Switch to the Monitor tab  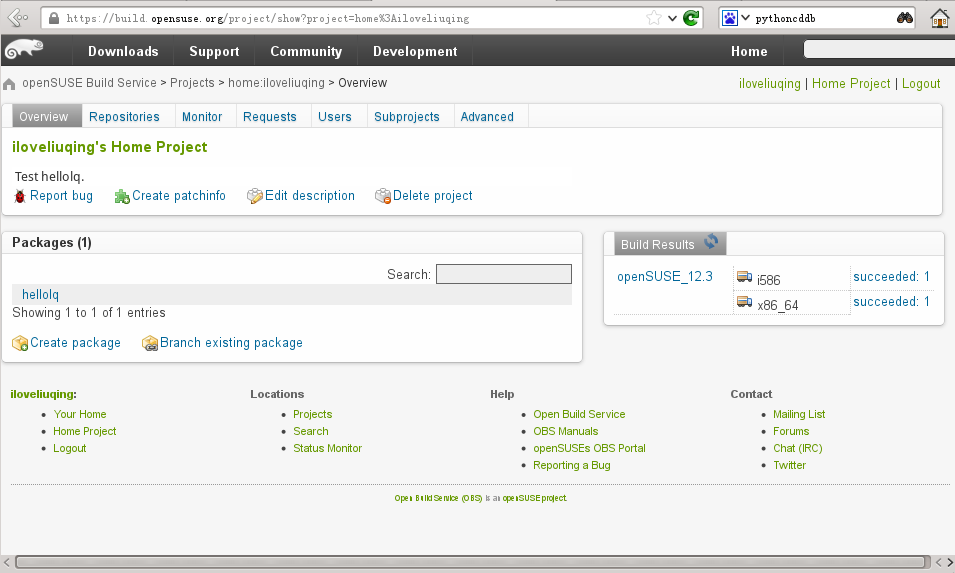click(202, 116)
